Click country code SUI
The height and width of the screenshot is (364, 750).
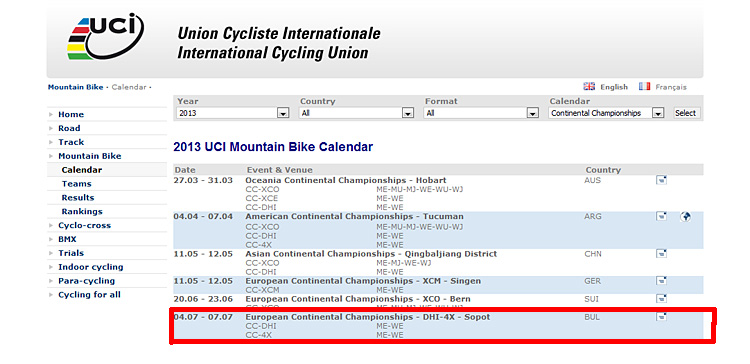tap(592, 299)
